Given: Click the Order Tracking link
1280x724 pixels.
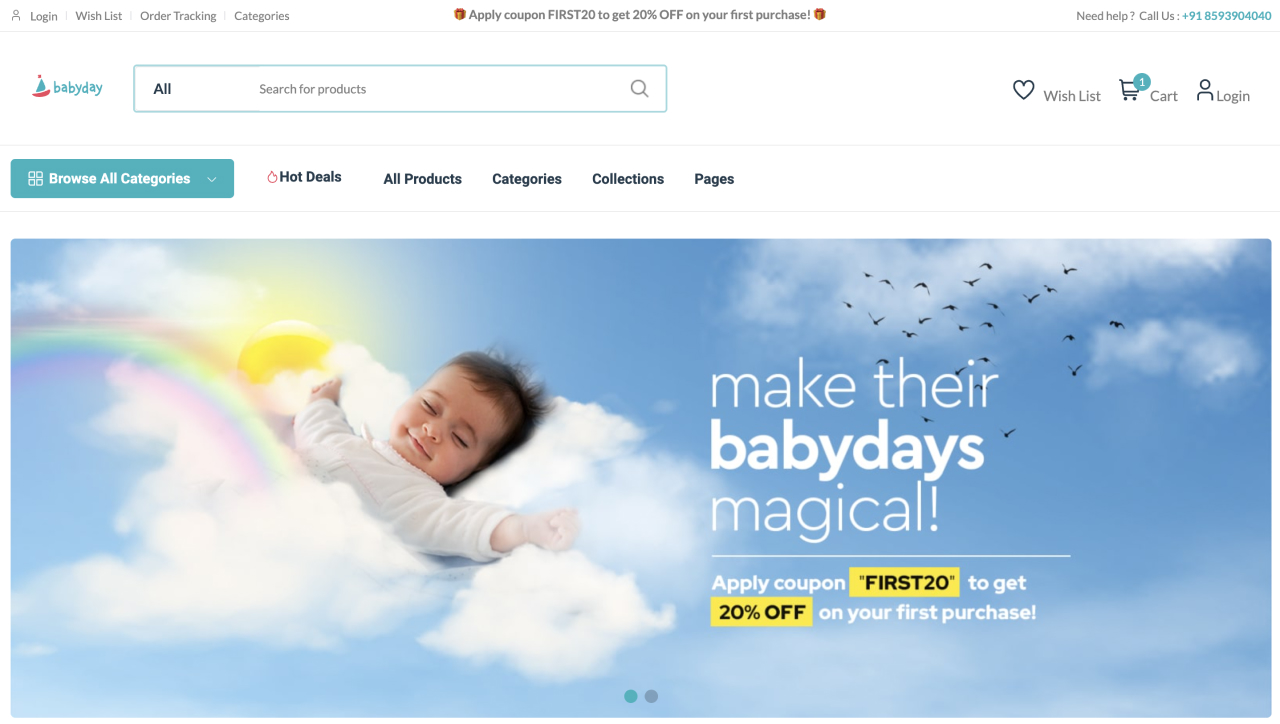Looking at the screenshot, I should [178, 16].
